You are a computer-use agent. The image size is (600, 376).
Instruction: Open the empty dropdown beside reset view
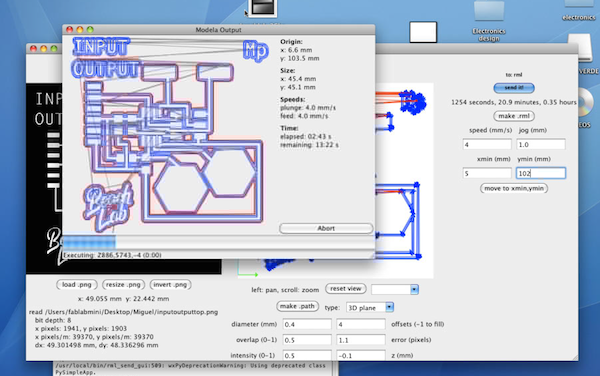(395, 290)
